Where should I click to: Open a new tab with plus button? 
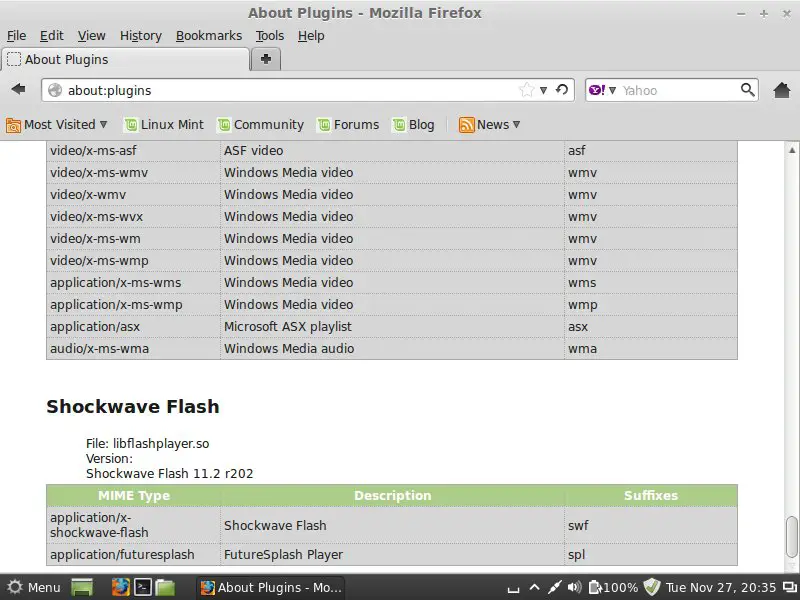(266, 59)
